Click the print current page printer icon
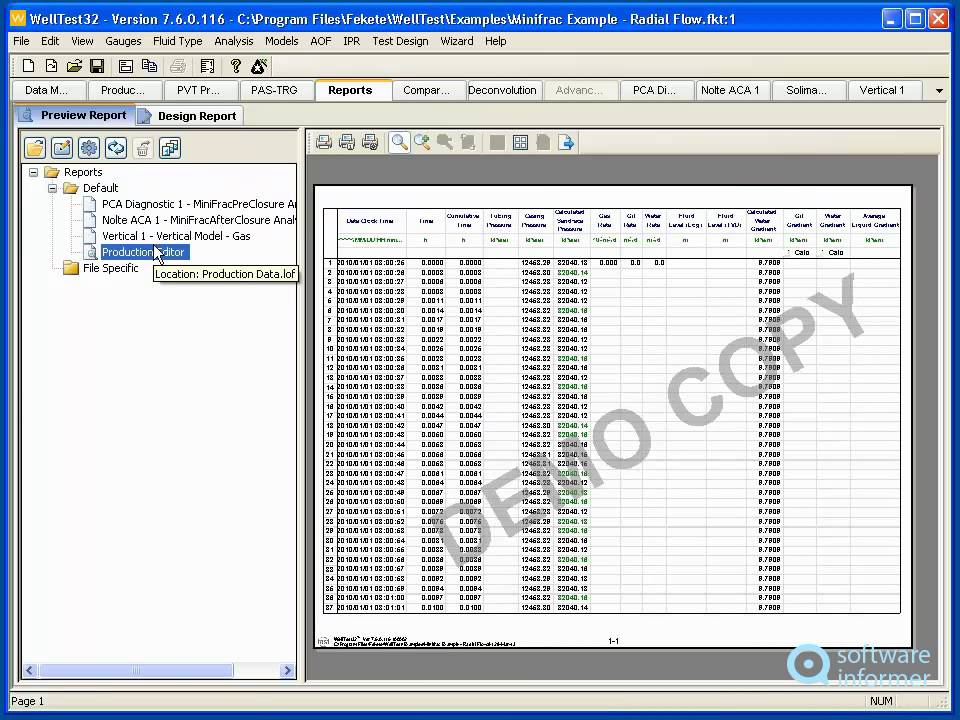This screenshot has height=720, width=960. coord(347,143)
